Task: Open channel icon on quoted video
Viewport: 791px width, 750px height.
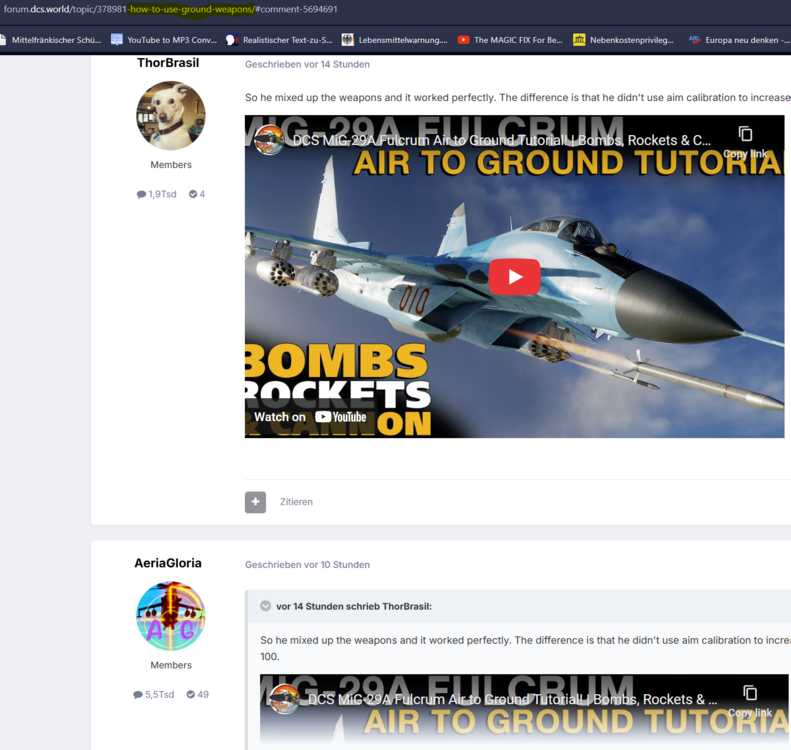Action: (285, 699)
